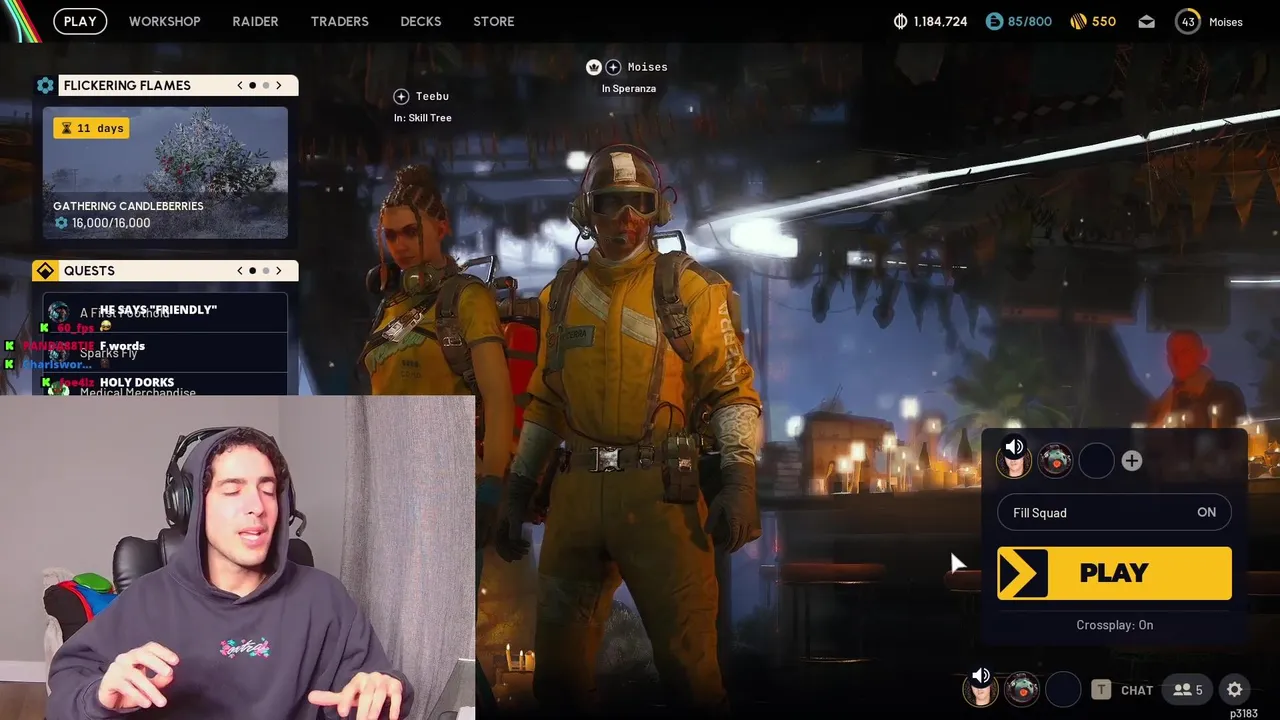Select first page dot in Flickering Flames
The height and width of the screenshot is (720, 1280).
pyautogui.click(x=253, y=85)
